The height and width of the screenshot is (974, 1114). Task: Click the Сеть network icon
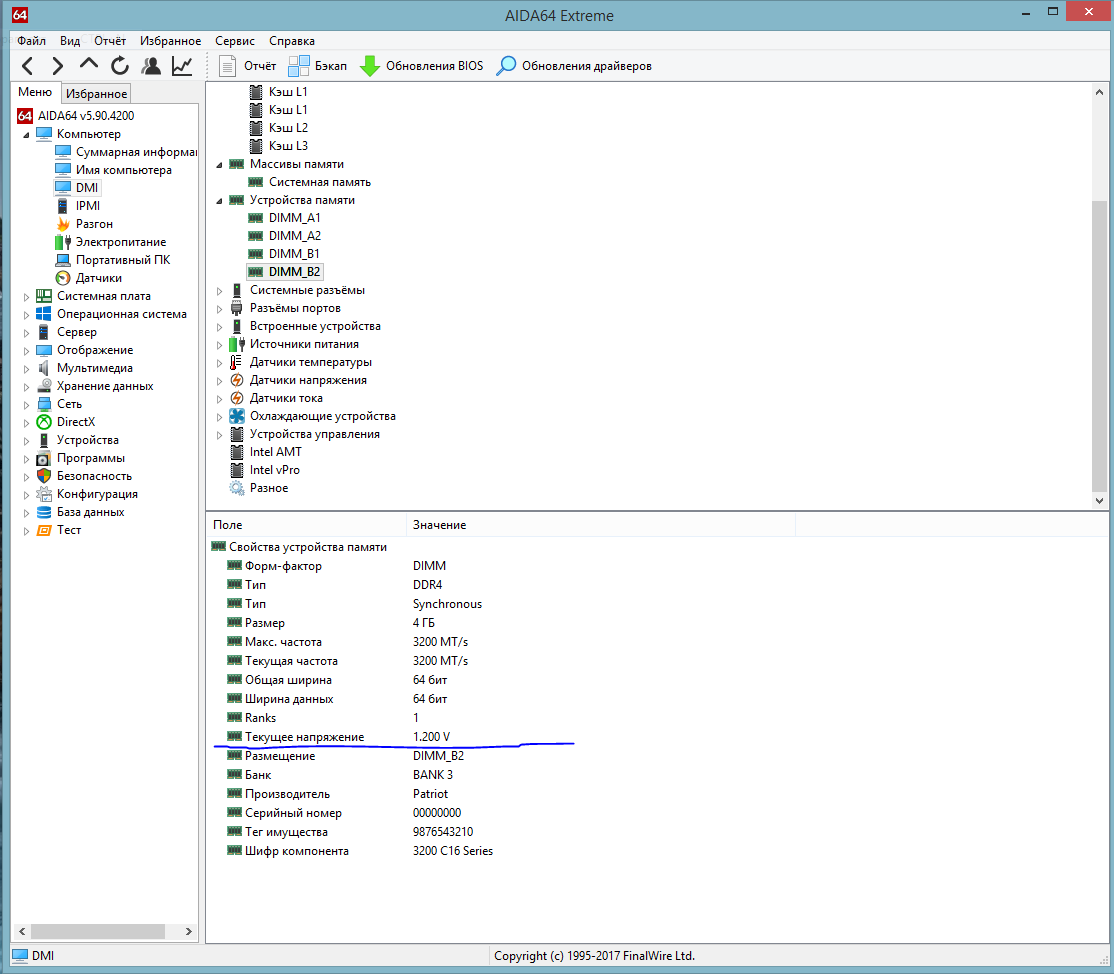click(44, 404)
